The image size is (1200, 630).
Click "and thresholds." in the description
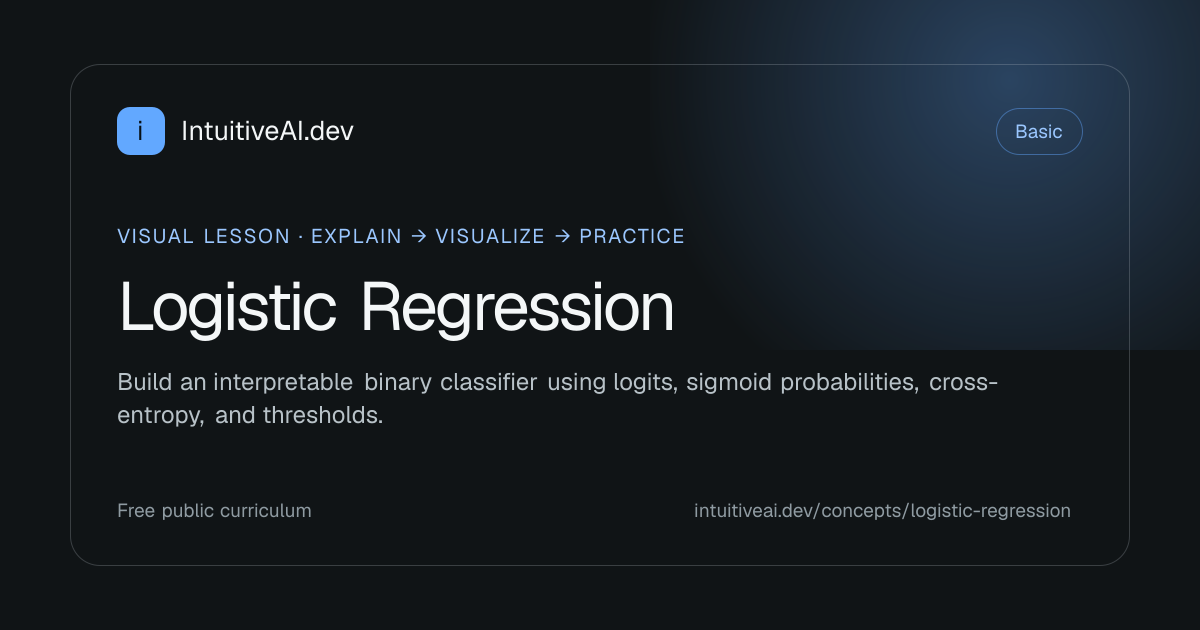point(299,416)
